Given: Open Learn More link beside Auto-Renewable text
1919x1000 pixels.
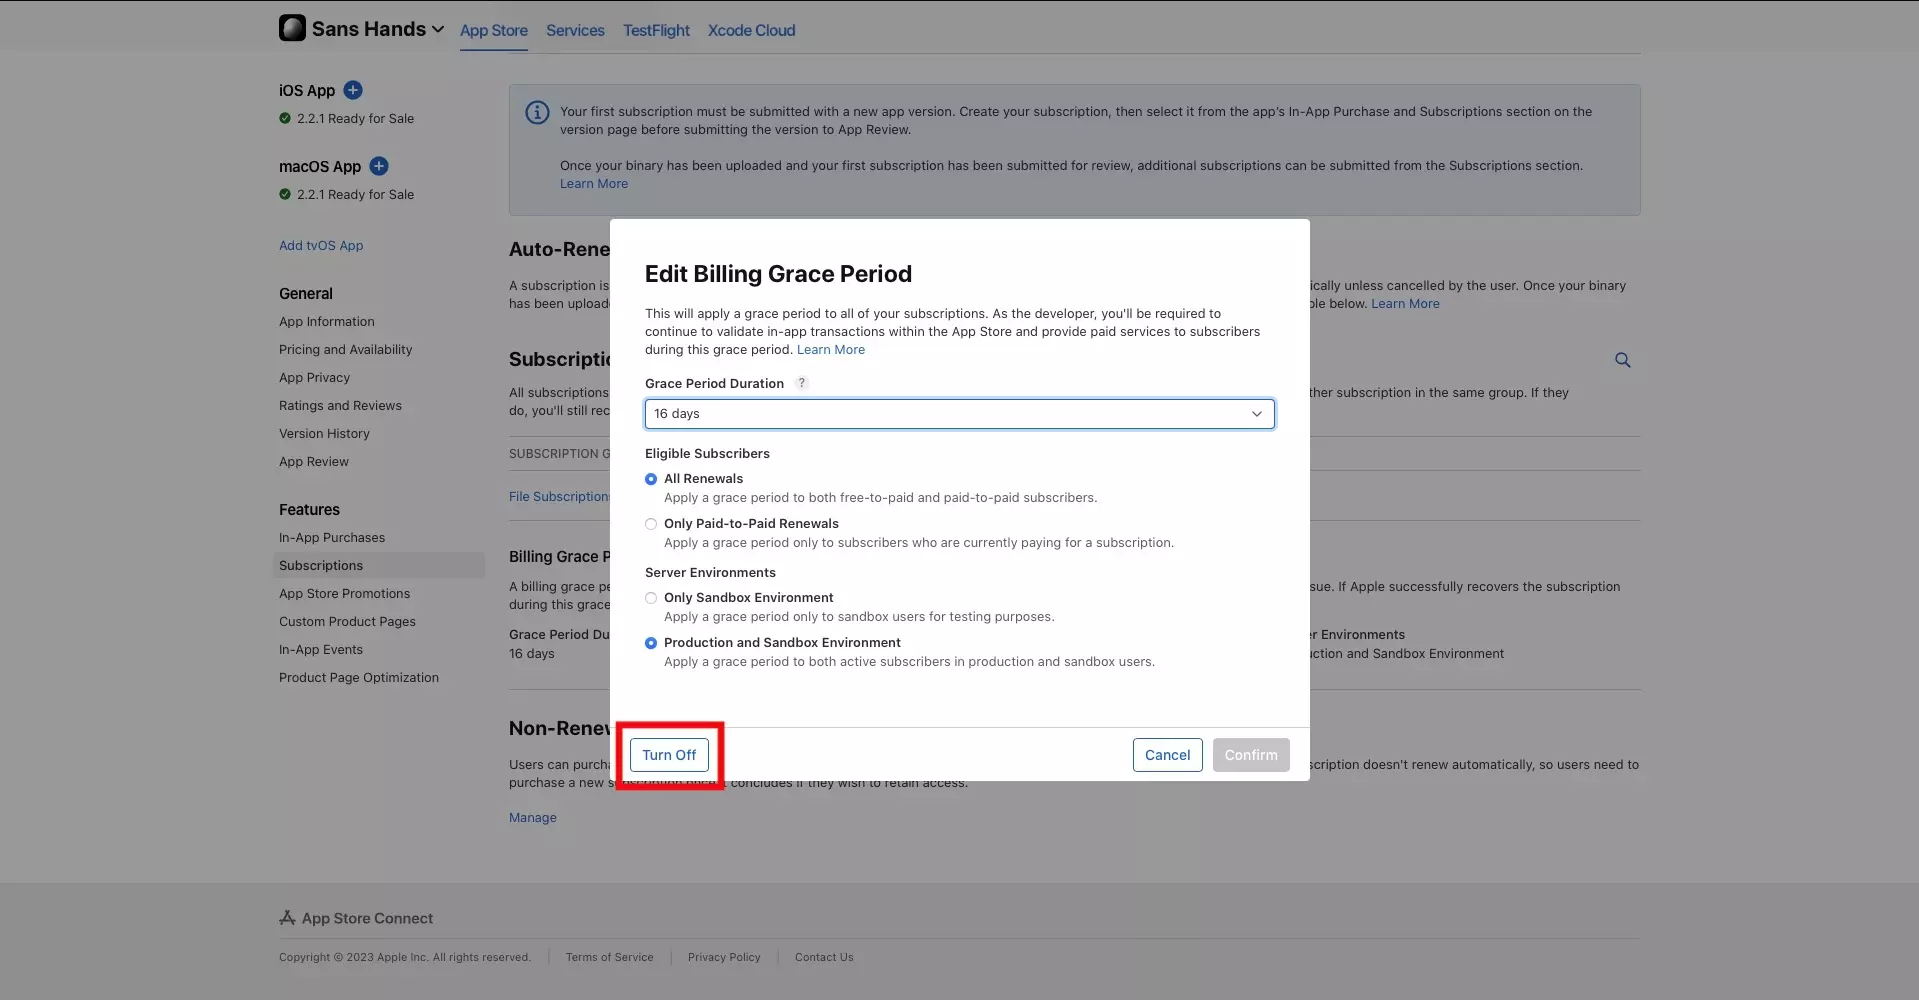Looking at the screenshot, I should (1405, 304).
